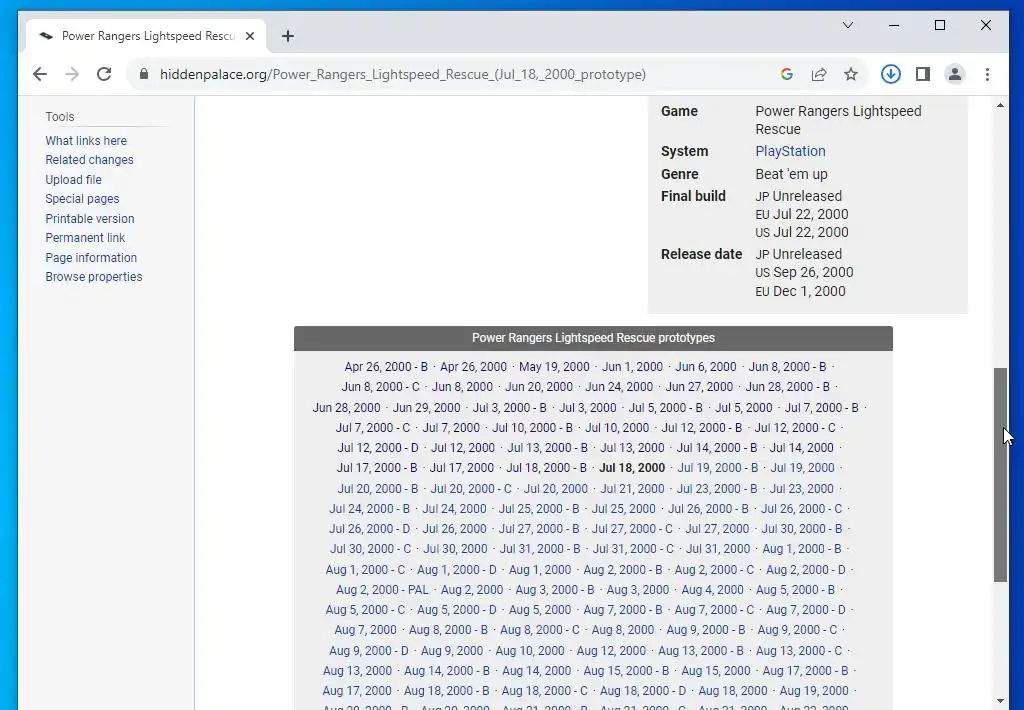Open Jul 7, 2000 - B prototype

(822, 408)
